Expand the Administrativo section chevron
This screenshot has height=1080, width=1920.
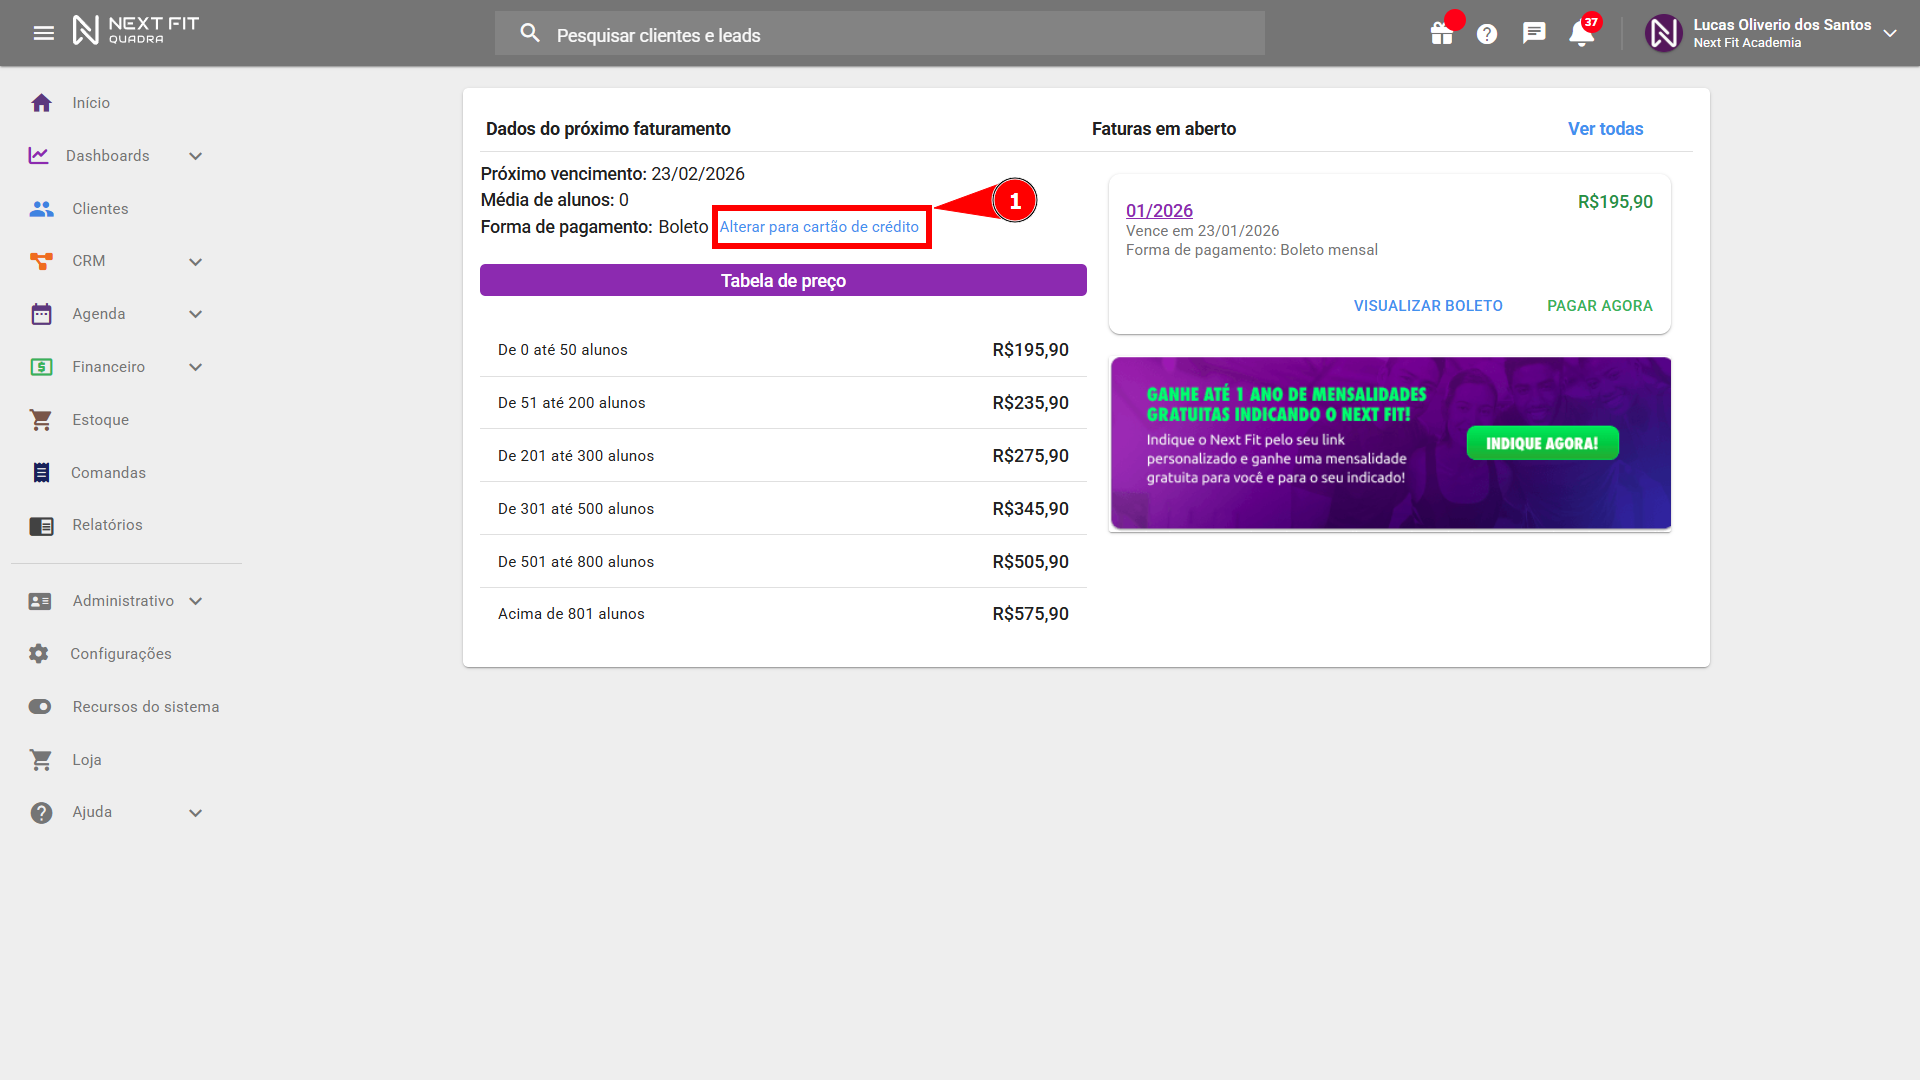196,601
